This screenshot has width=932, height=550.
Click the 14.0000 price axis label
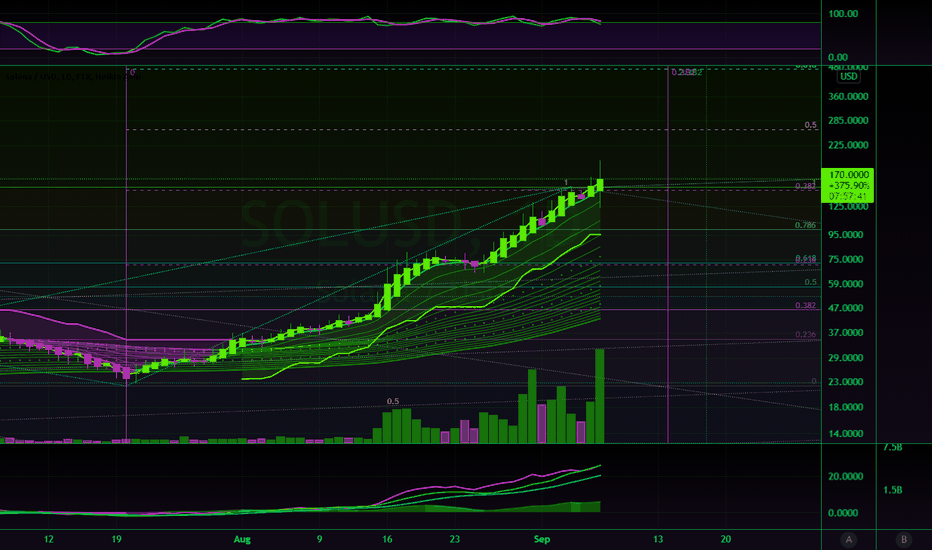[846, 433]
